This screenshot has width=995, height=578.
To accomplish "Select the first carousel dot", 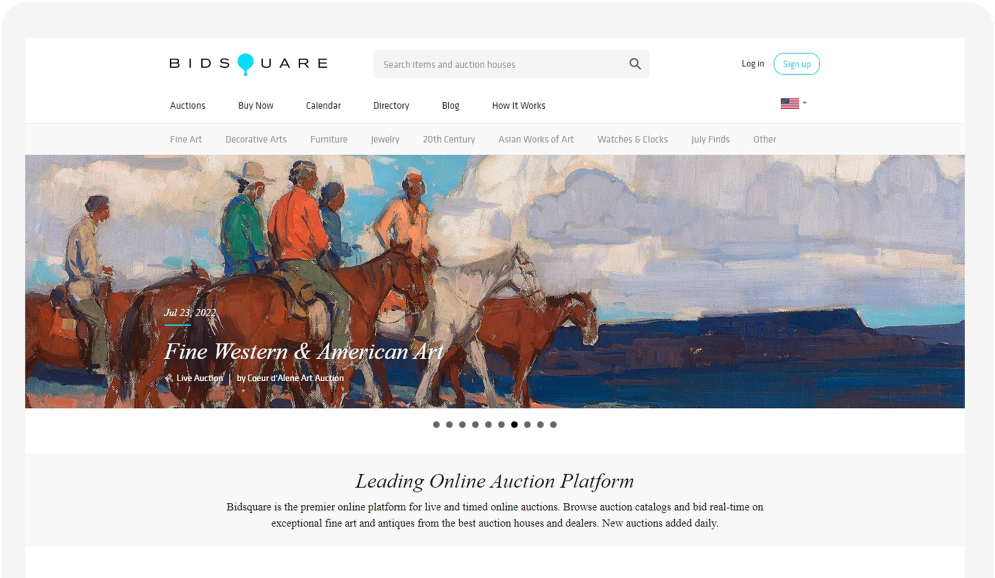I will click(436, 424).
